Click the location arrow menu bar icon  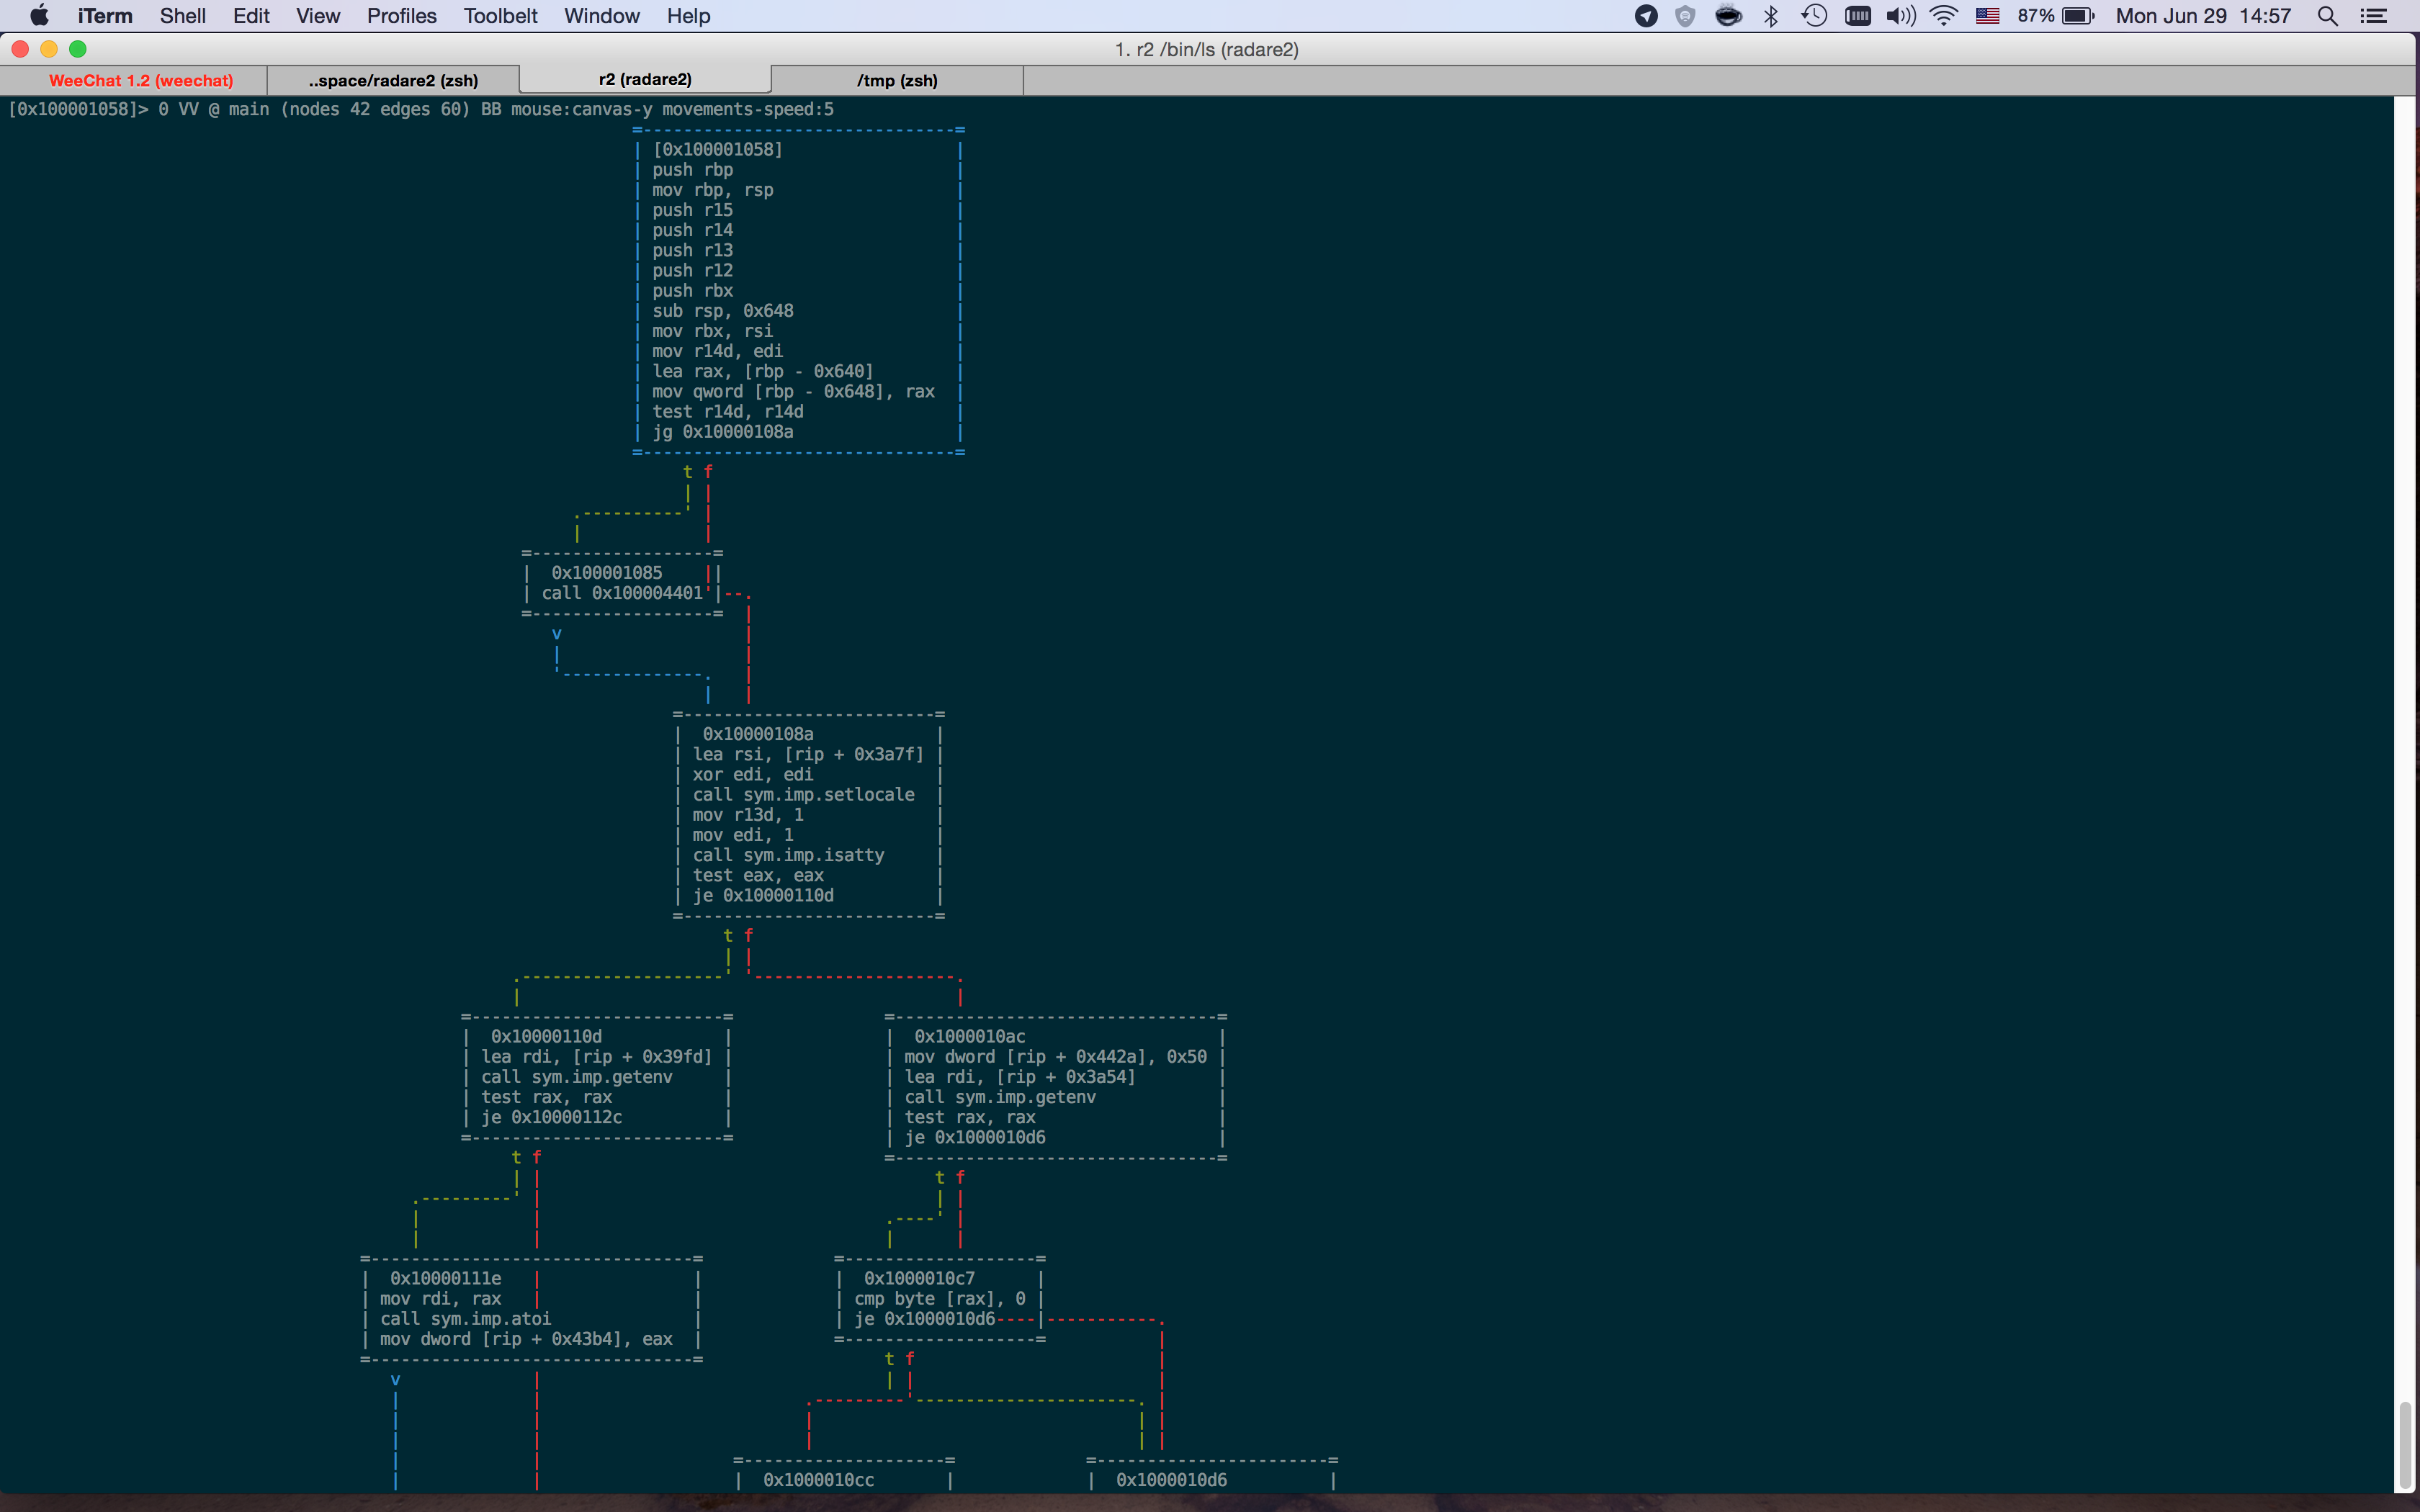click(1646, 16)
